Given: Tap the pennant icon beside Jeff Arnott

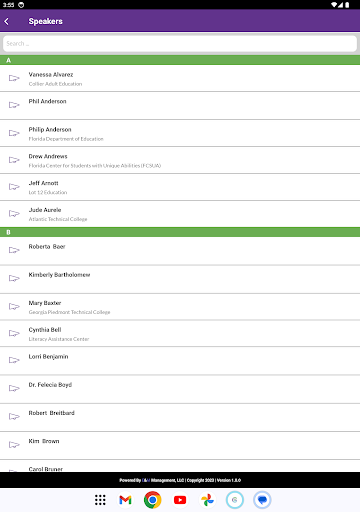Looking at the screenshot, I should pos(14,187).
